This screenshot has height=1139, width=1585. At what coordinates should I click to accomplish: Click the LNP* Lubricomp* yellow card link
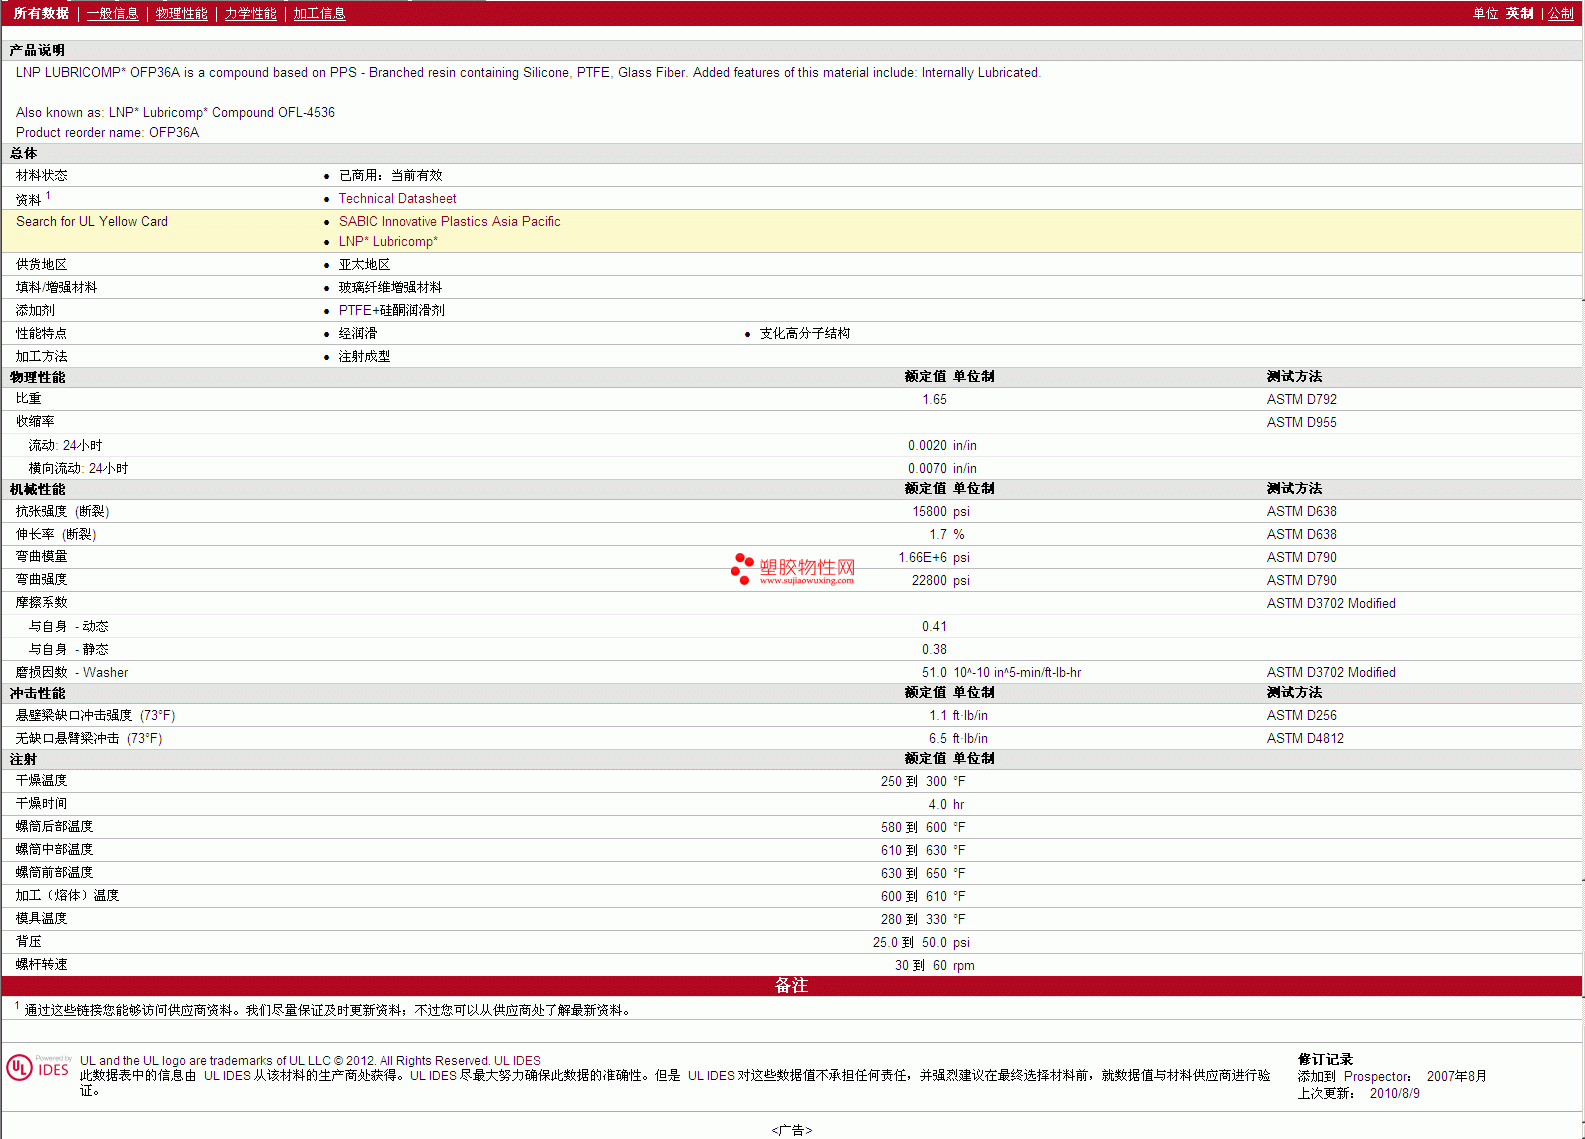(388, 242)
